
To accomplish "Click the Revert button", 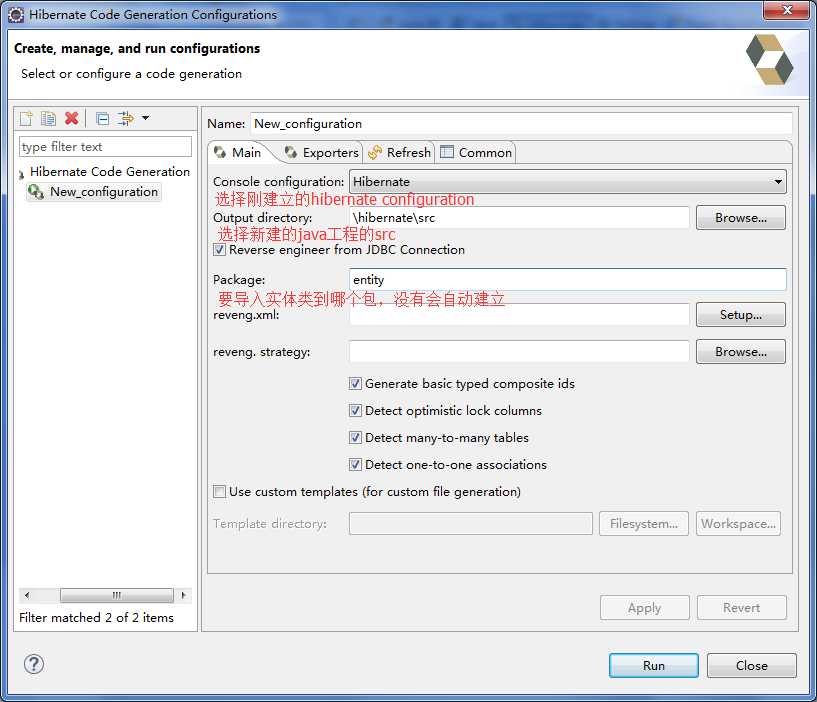I will click(741, 608).
